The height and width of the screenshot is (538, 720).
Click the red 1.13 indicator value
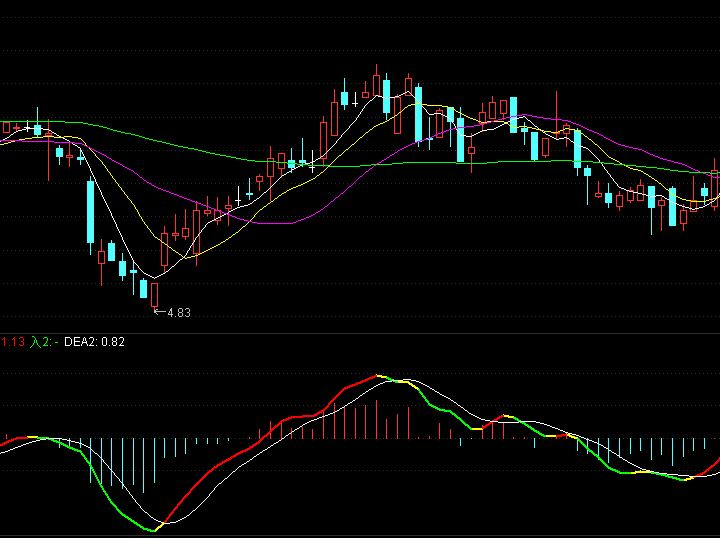tap(13, 342)
